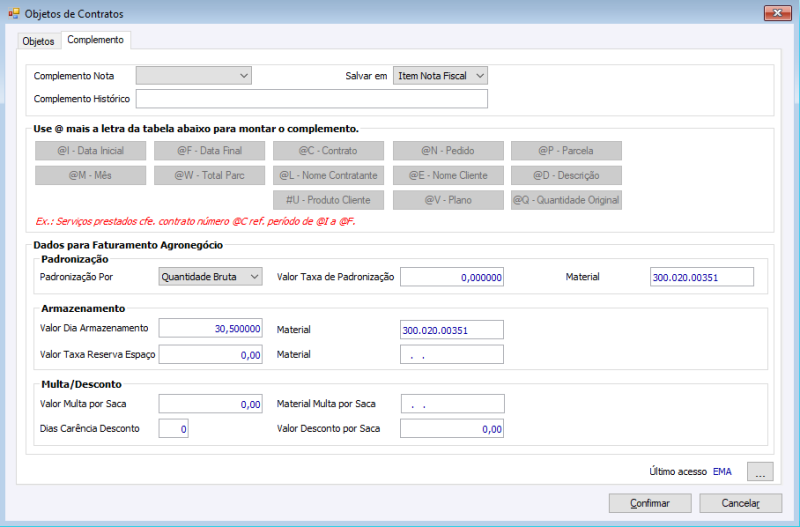Cancel the Objetos de Contratos dialog
Viewport: 800px width, 527px height.
click(x=740, y=503)
